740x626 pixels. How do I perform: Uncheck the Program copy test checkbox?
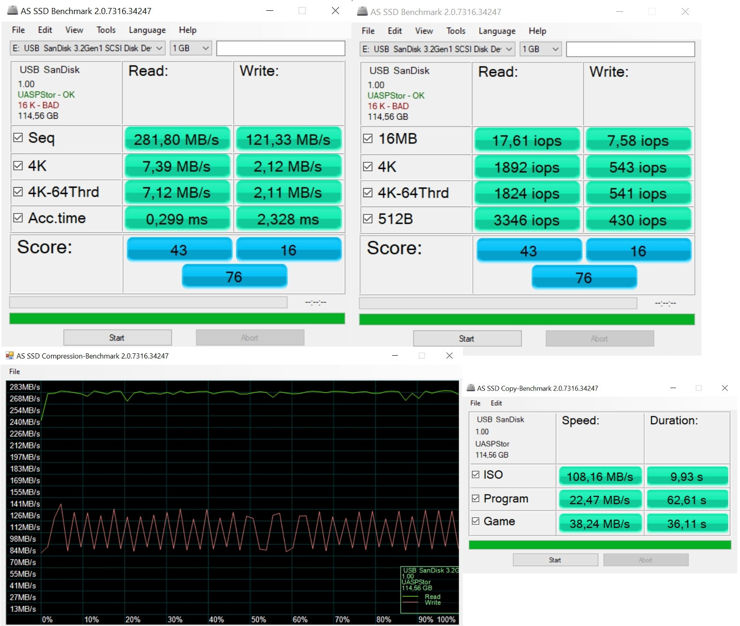pyautogui.click(x=475, y=498)
